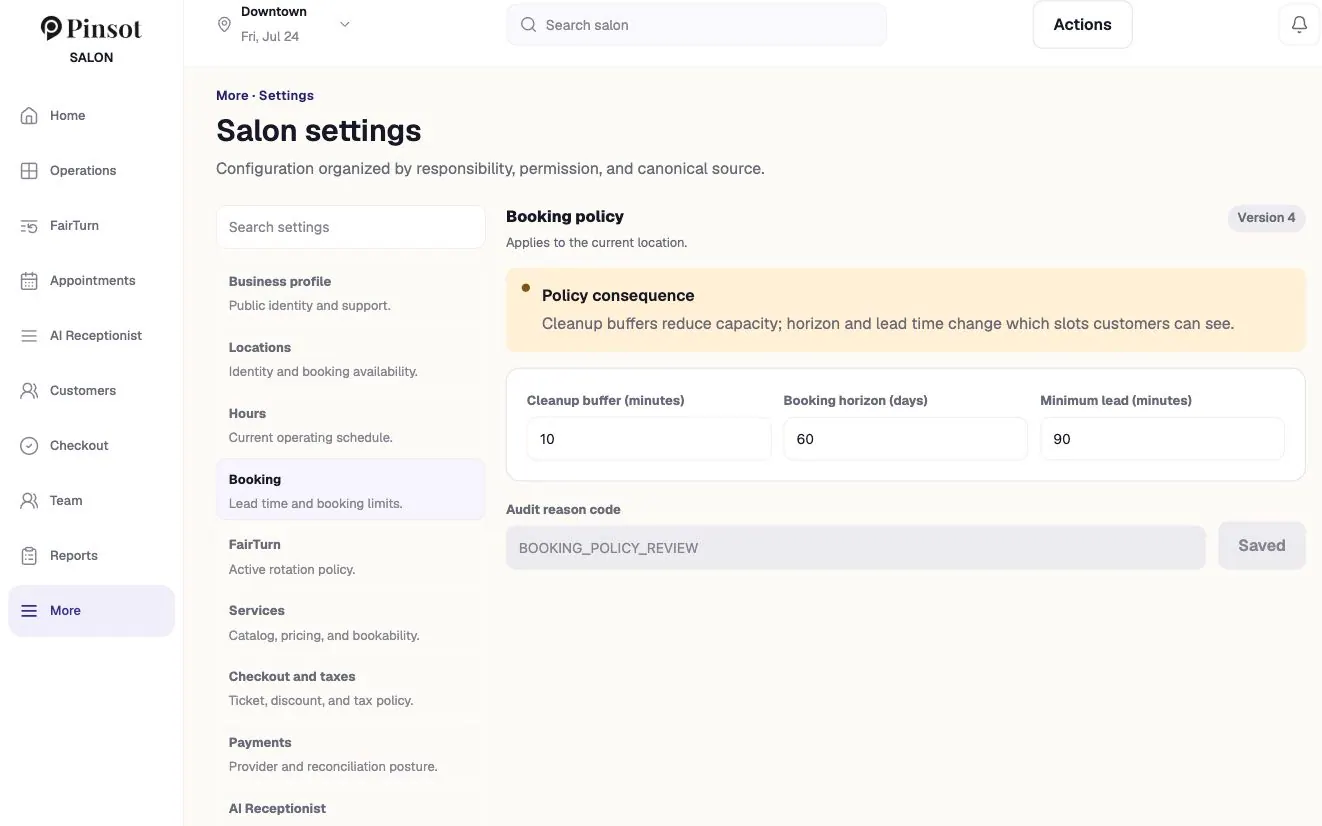Viewport: 1322px width, 826px height.
Task: Open the notifications bell icon
Action: [x=1299, y=25]
